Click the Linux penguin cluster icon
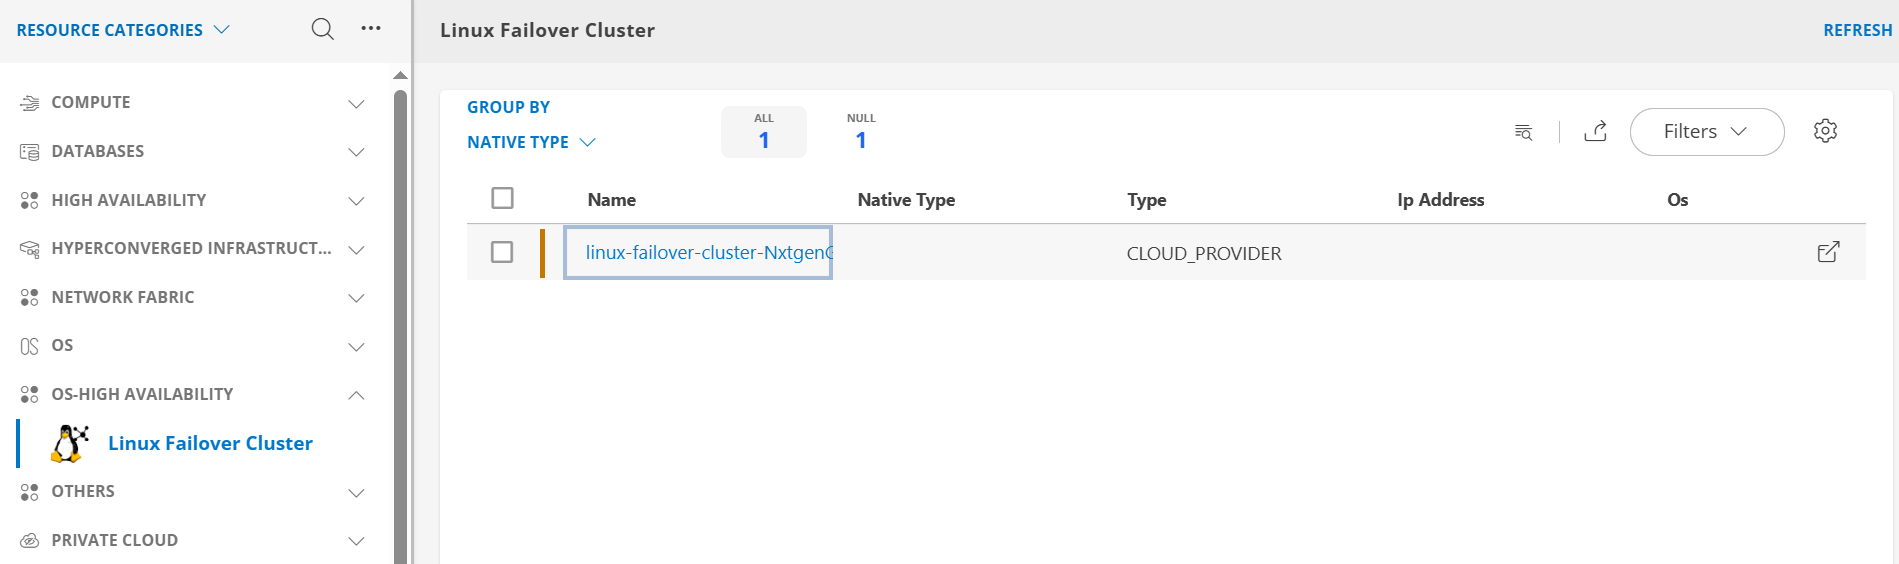Viewport: 1899px width, 564px height. click(70, 443)
